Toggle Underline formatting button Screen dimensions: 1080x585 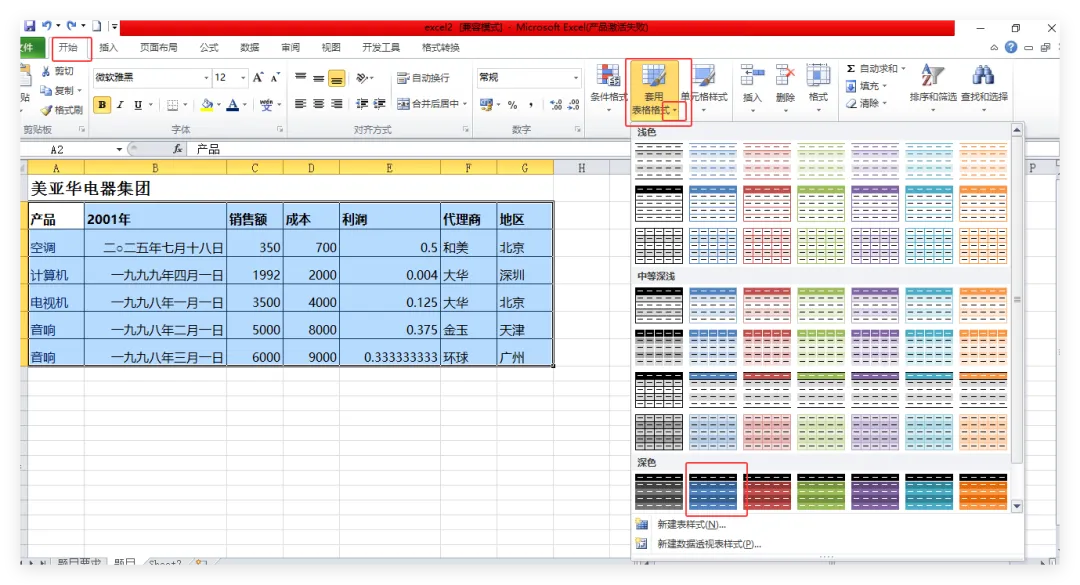pos(138,105)
